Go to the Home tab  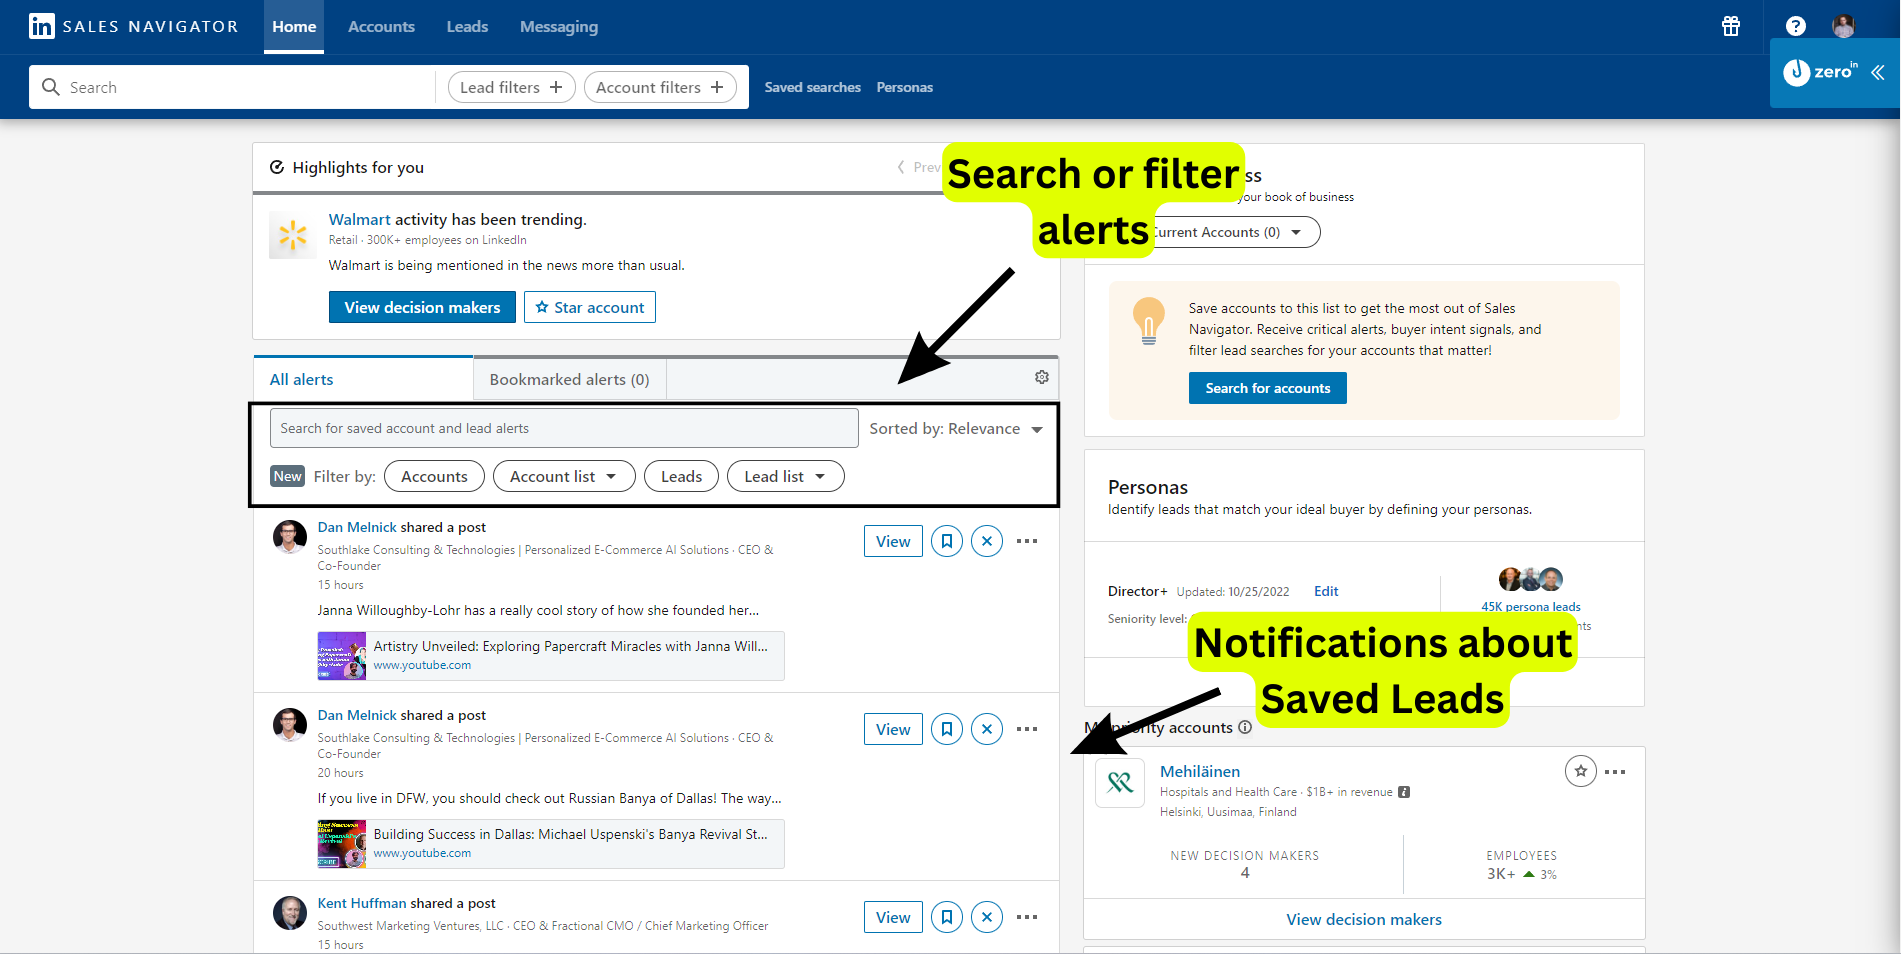294,27
